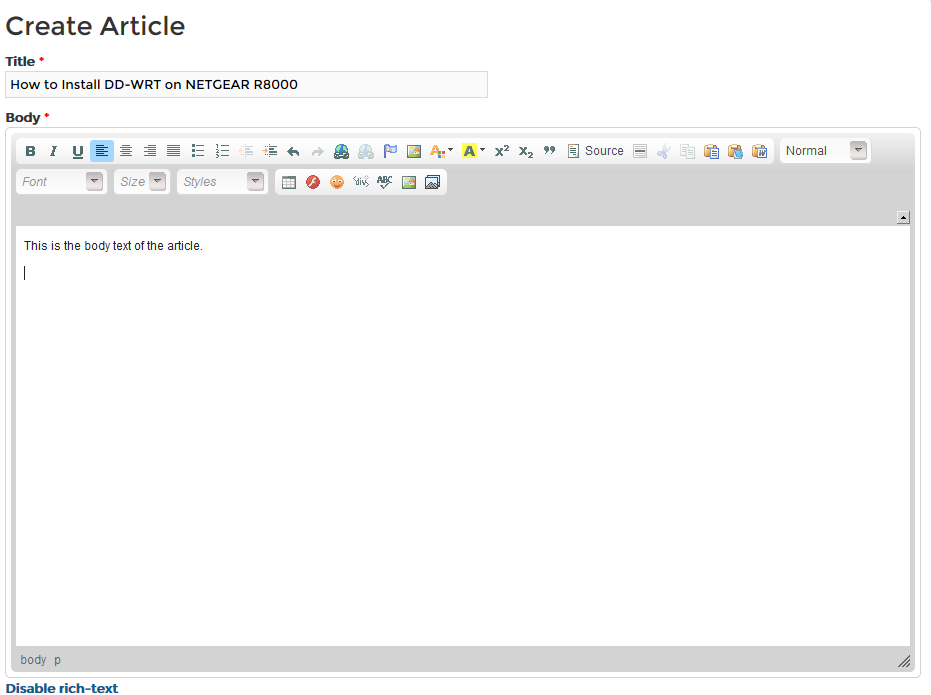Collapse the editor toolbar
Image resolution: width=931 pixels, height=695 pixels.
click(x=903, y=217)
